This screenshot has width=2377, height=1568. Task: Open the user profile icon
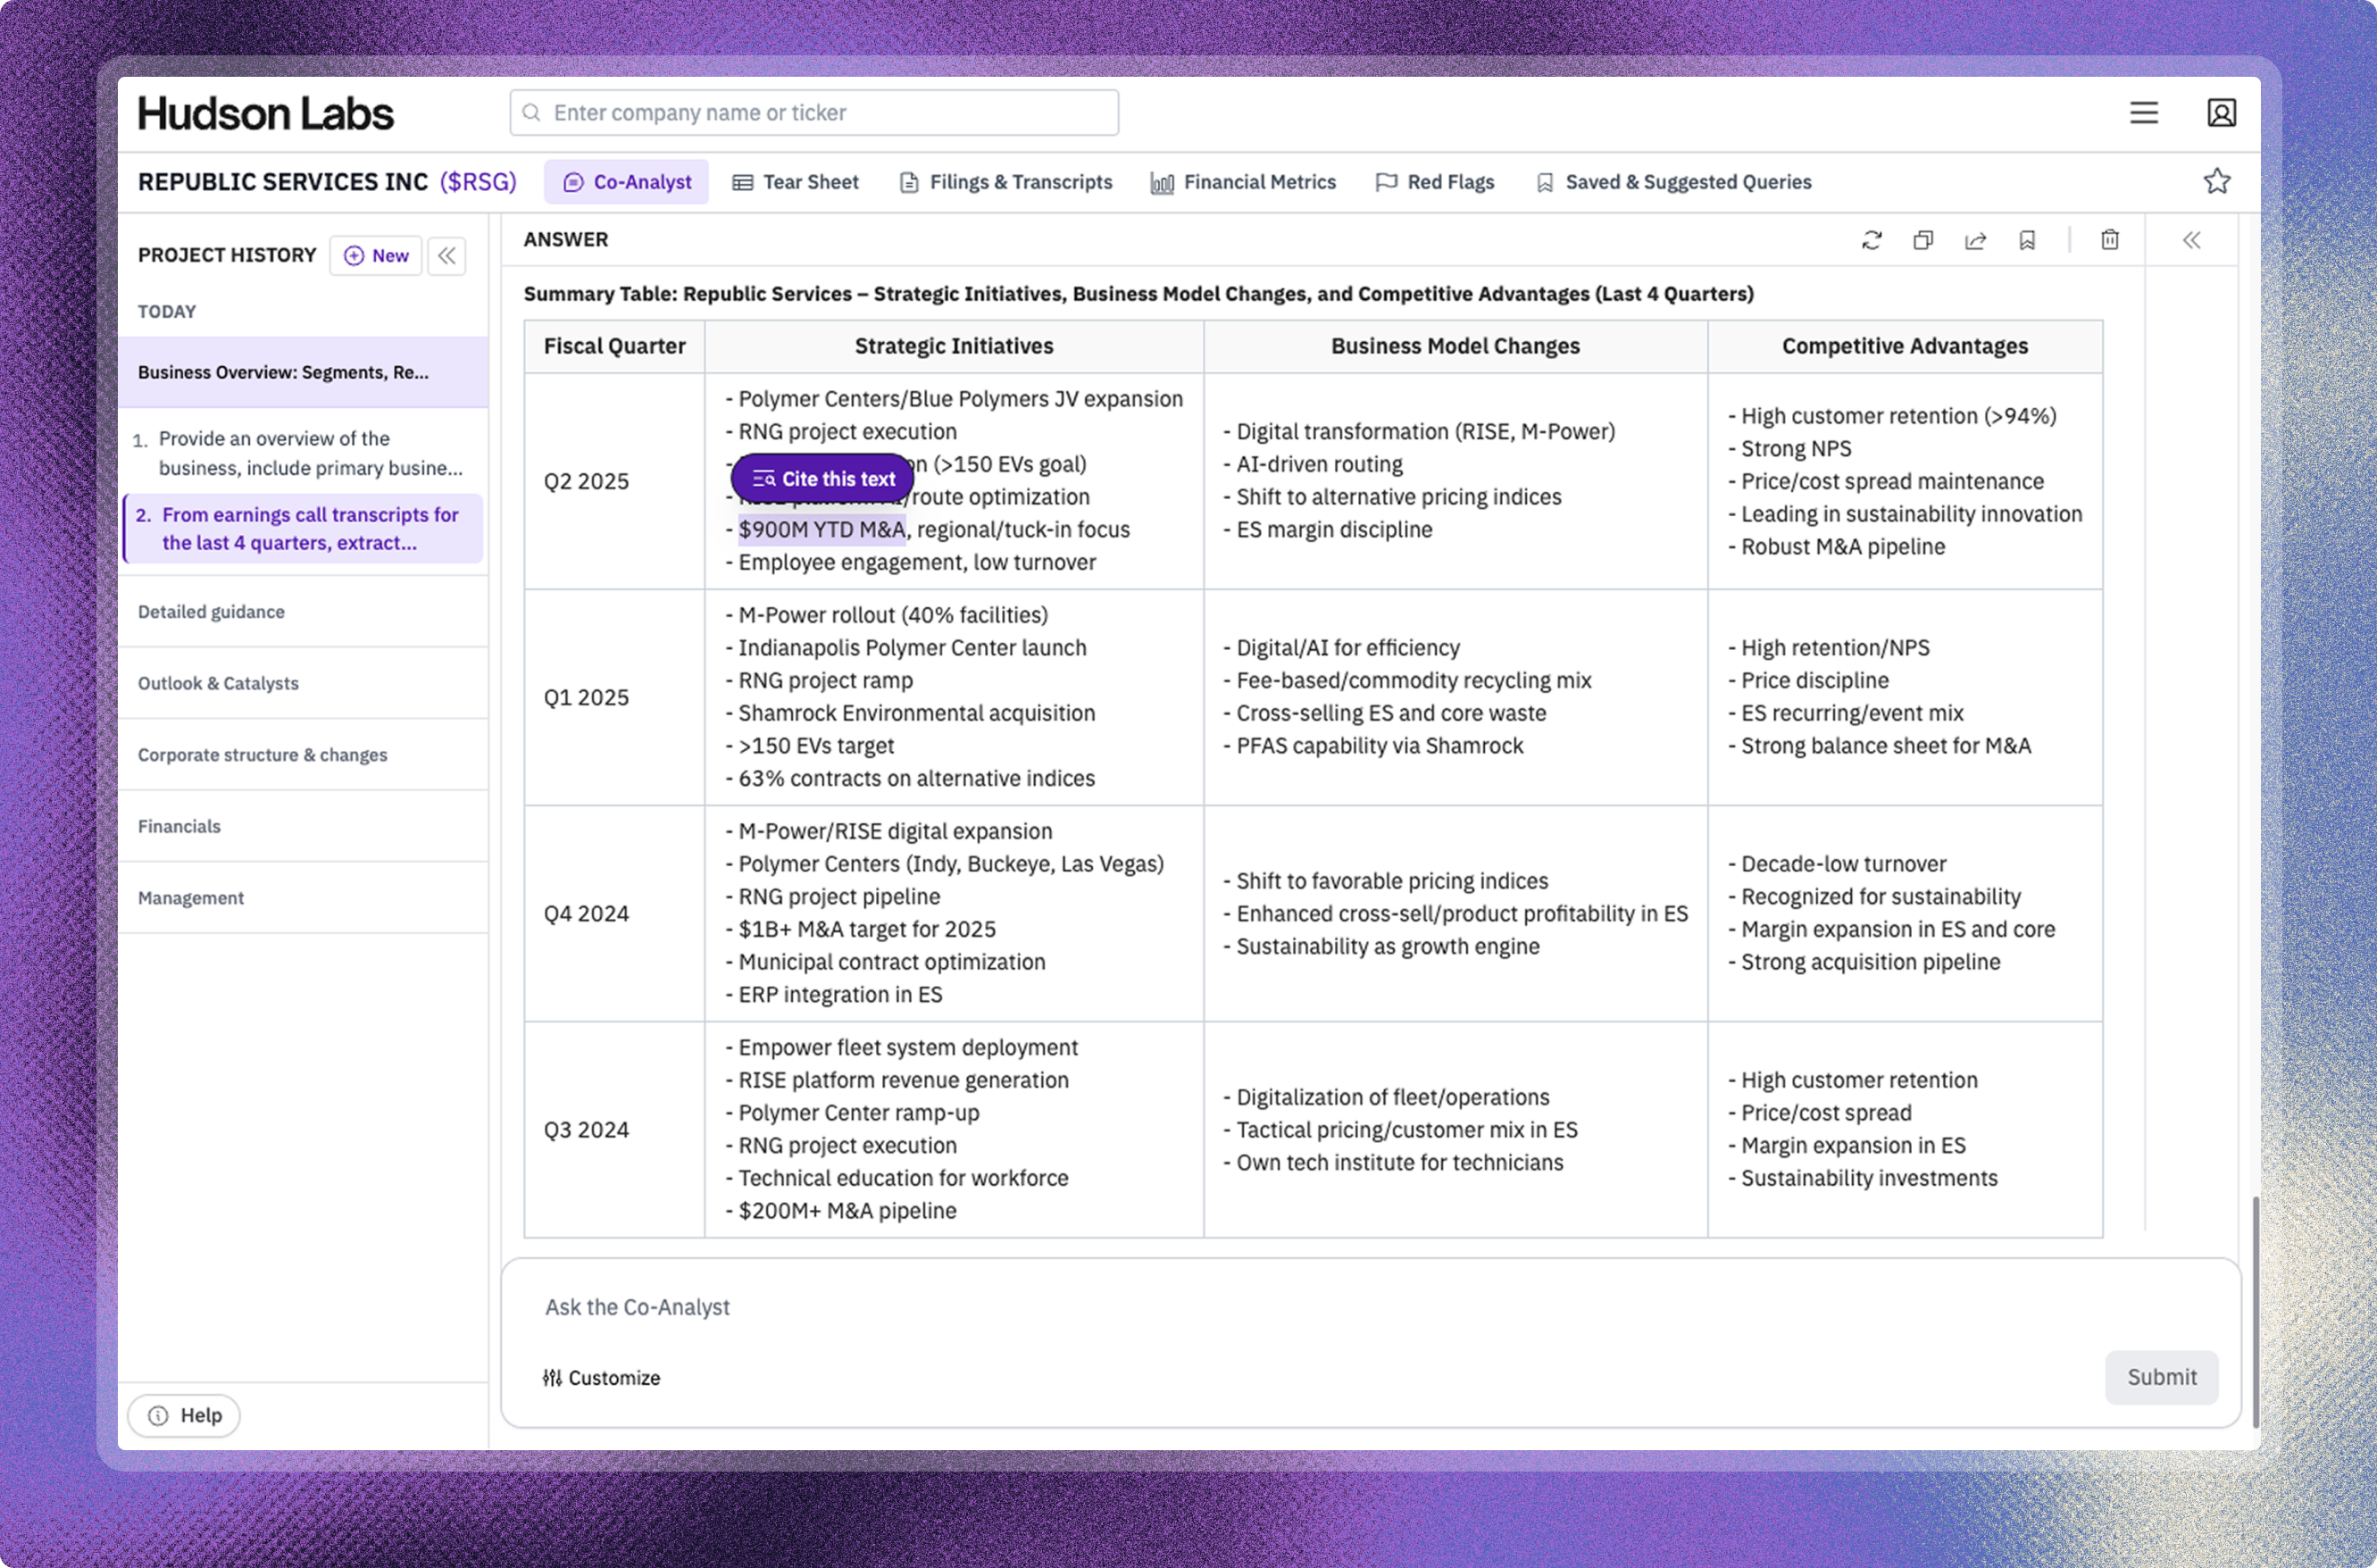tap(2221, 113)
